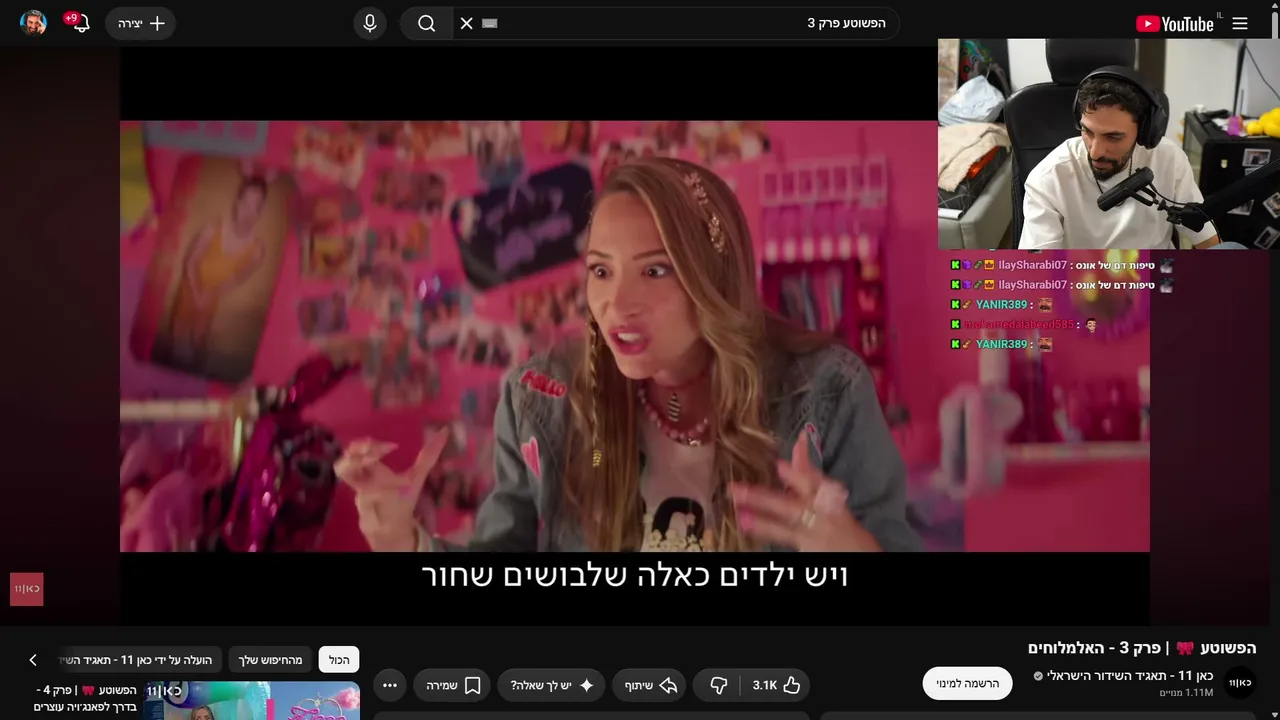
Task: Open the account avatar menu
Action: [33, 23]
